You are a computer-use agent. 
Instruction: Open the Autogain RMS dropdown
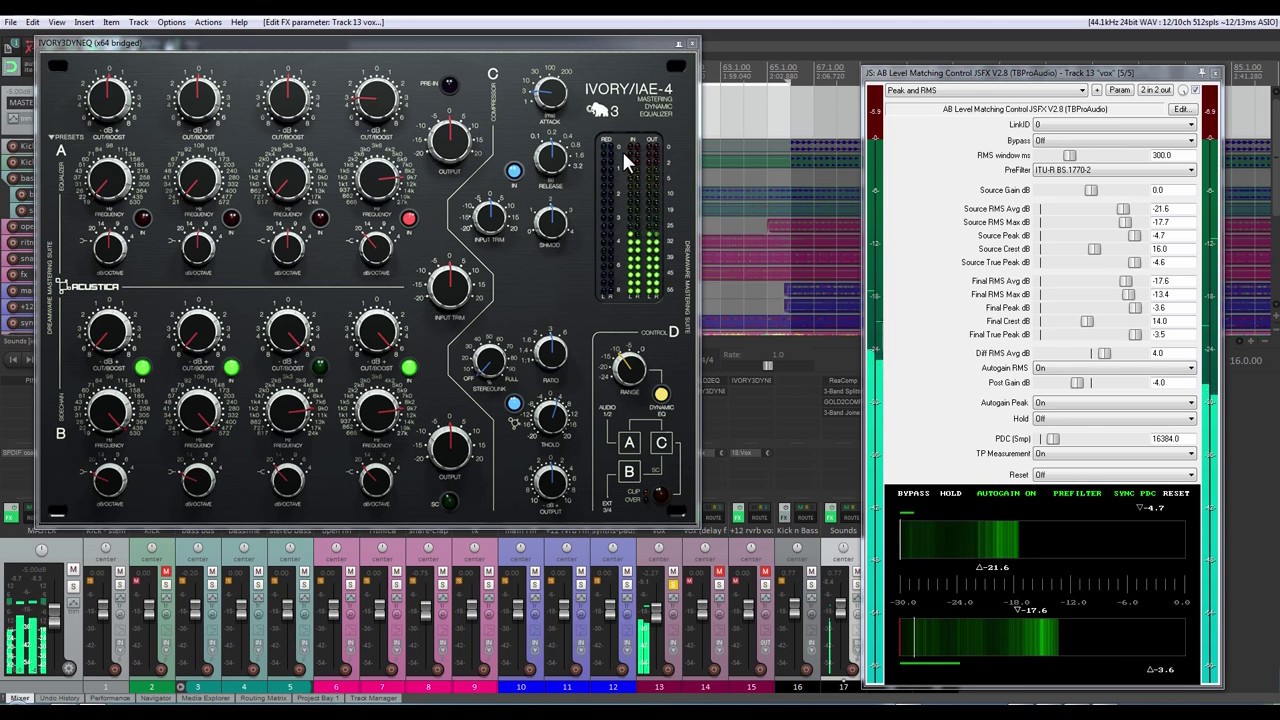(x=1114, y=368)
